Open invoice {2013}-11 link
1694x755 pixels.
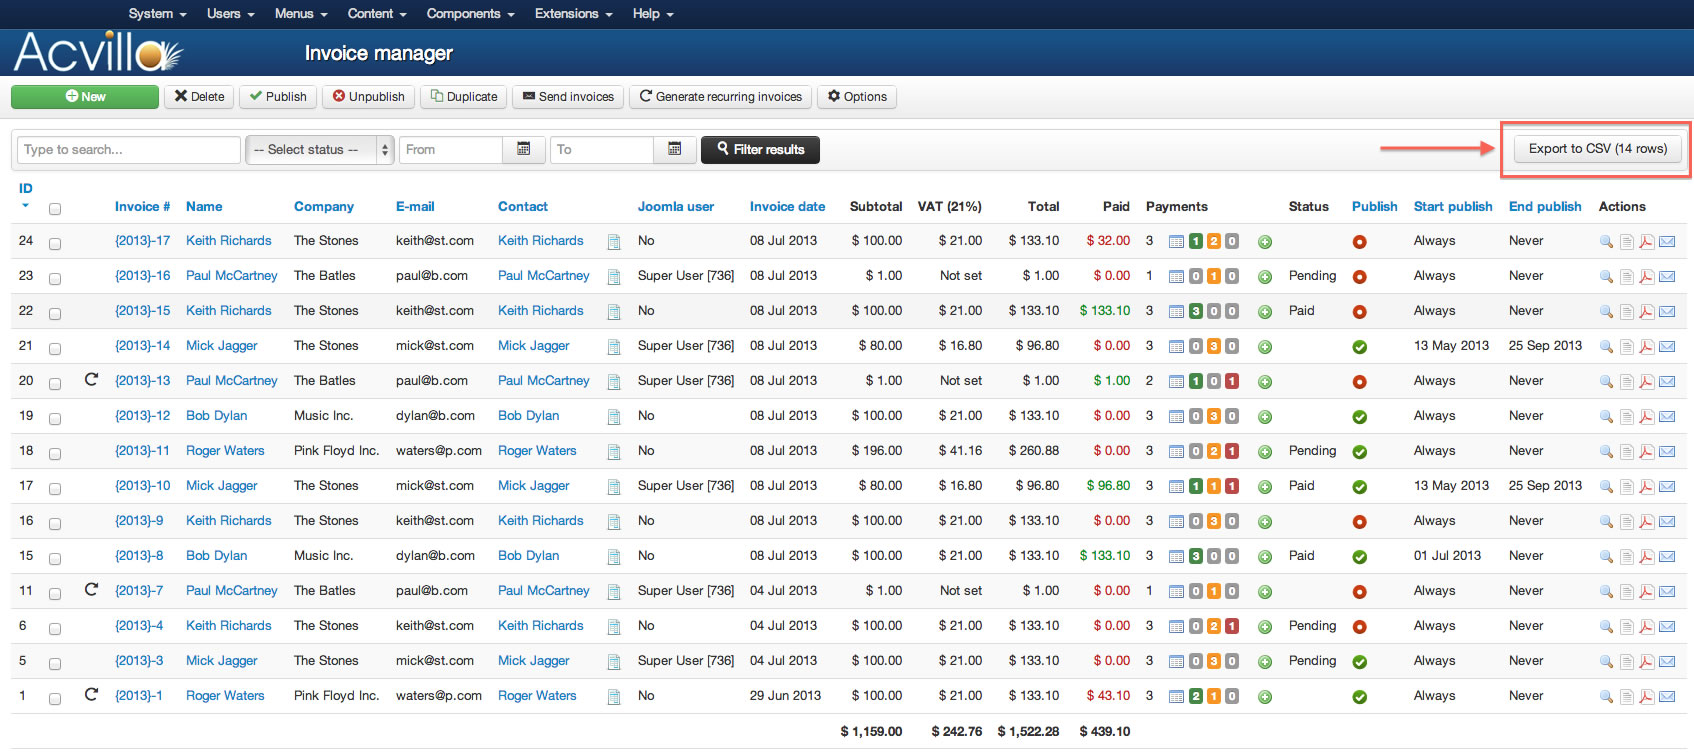pos(142,450)
